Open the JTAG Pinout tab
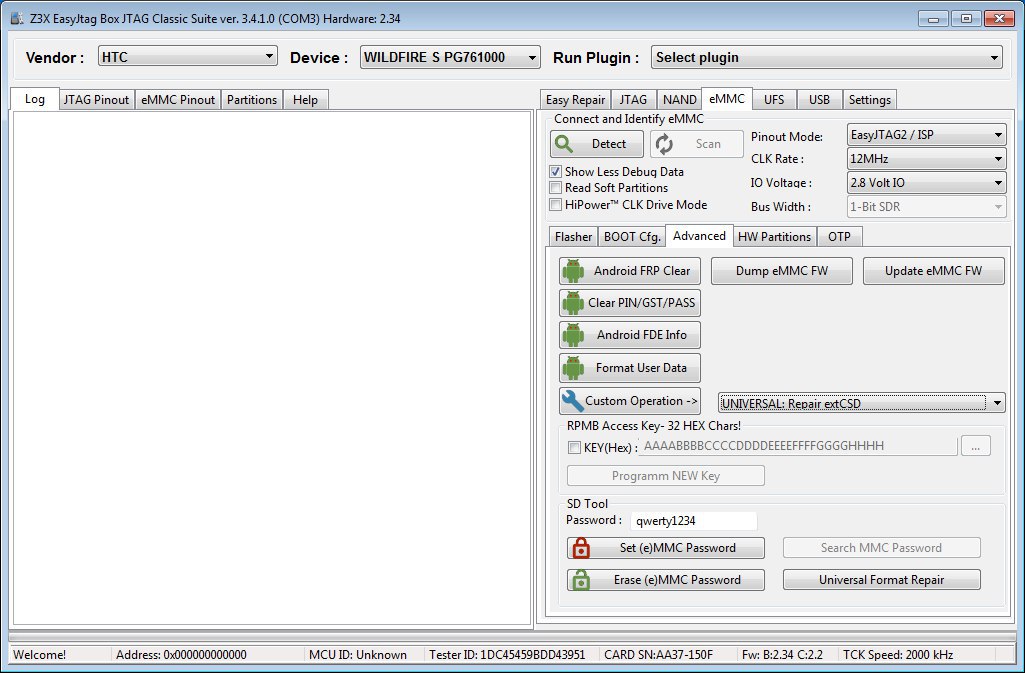1025x673 pixels. click(97, 100)
